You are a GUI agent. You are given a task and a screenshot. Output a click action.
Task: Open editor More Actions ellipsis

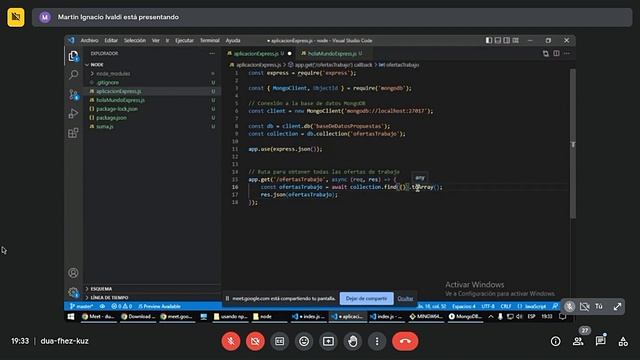567,53
